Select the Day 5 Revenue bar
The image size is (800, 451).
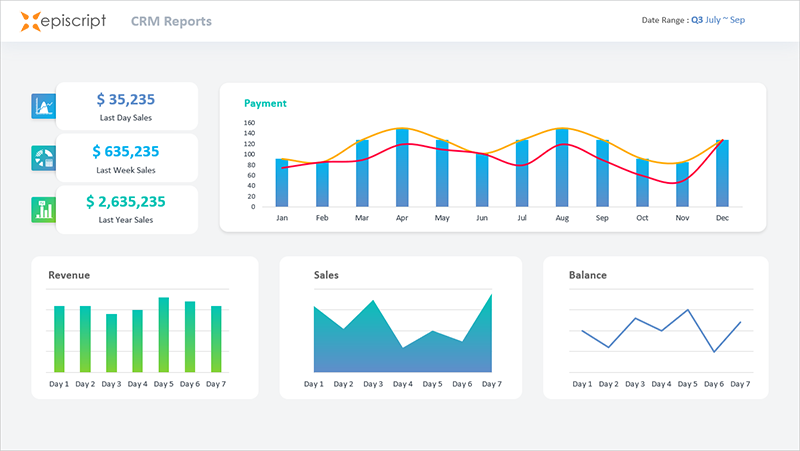click(x=164, y=335)
